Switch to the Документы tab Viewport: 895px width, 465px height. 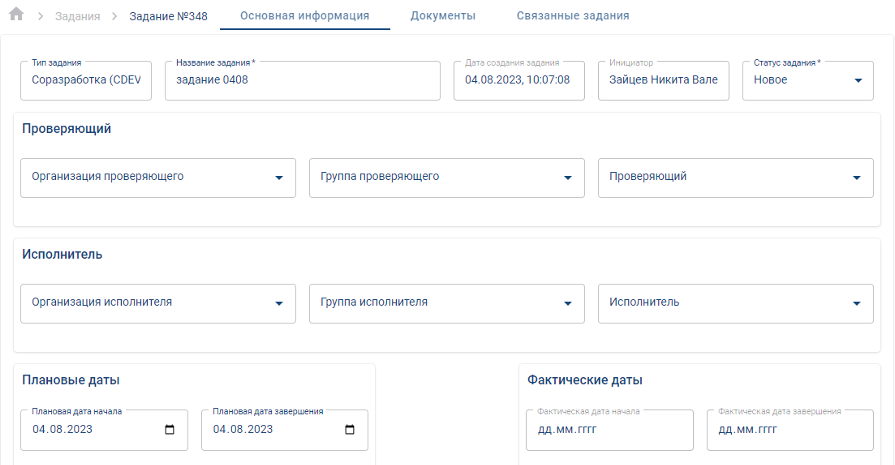click(x=443, y=16)
